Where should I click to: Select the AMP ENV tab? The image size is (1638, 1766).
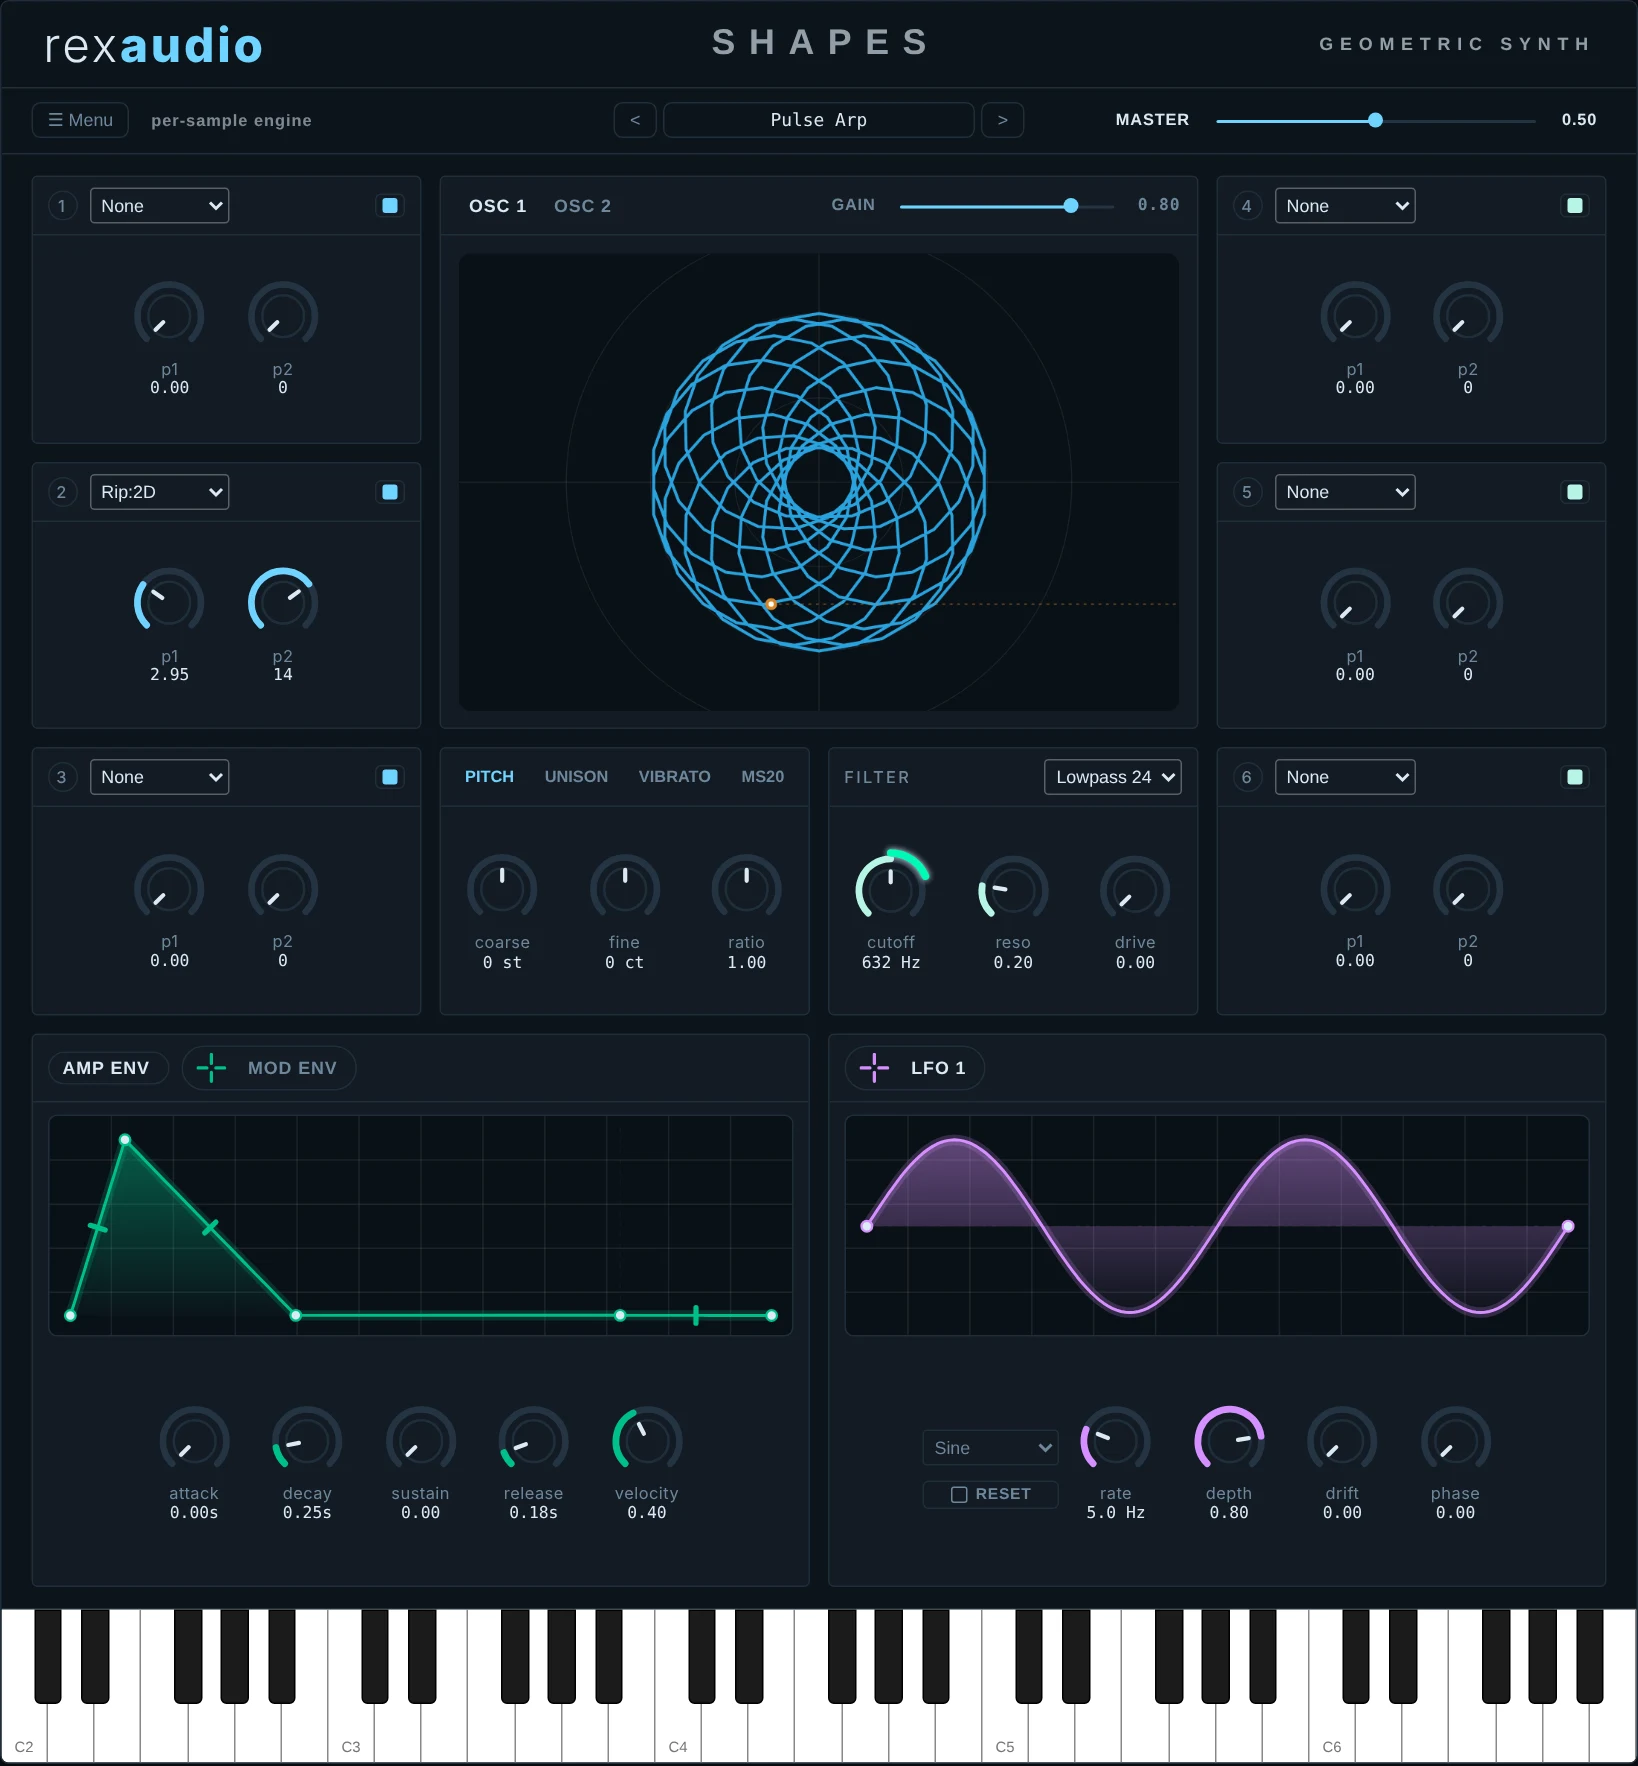click(106, 1067)
